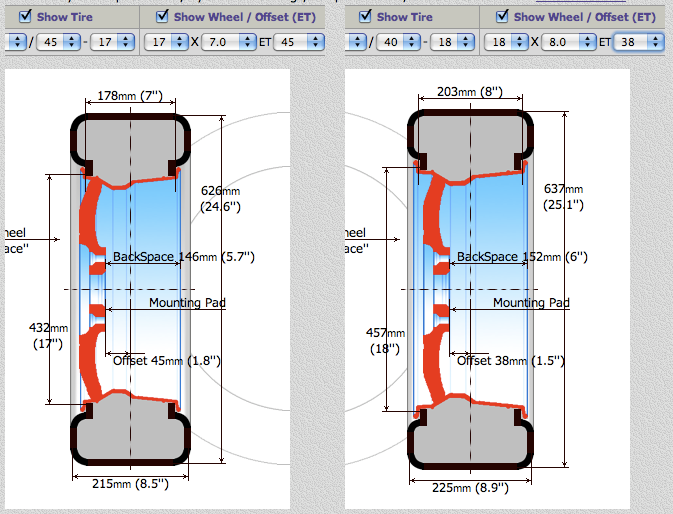Viewport: 673px width, 514px height.
Task: Open right tire aspect ratio 40 dropdown
Action: [398, 42]
